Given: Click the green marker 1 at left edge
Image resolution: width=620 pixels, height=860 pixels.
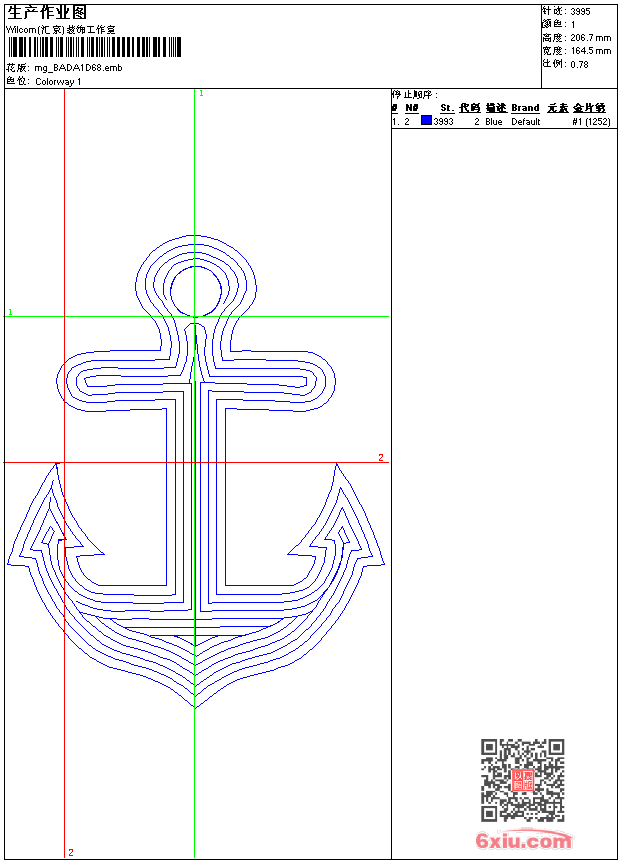Looking at the screenshot, I should point(10,313).
